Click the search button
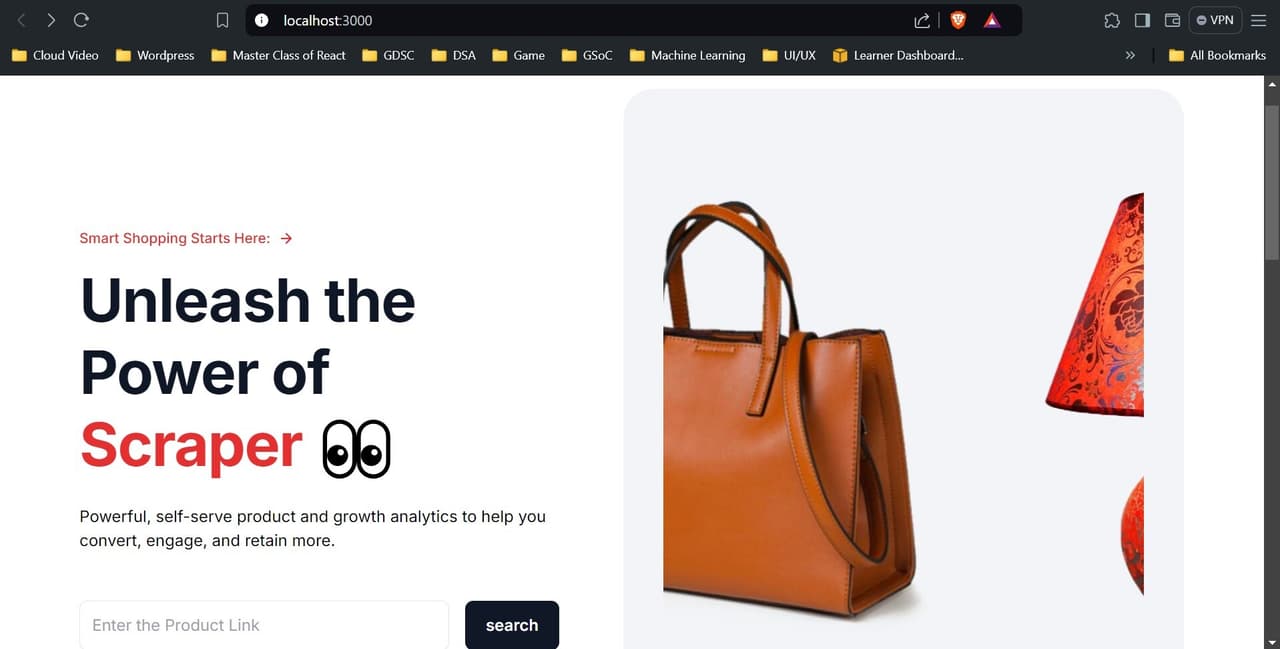This screenshot has width=1280, height=649. (512, 625)
